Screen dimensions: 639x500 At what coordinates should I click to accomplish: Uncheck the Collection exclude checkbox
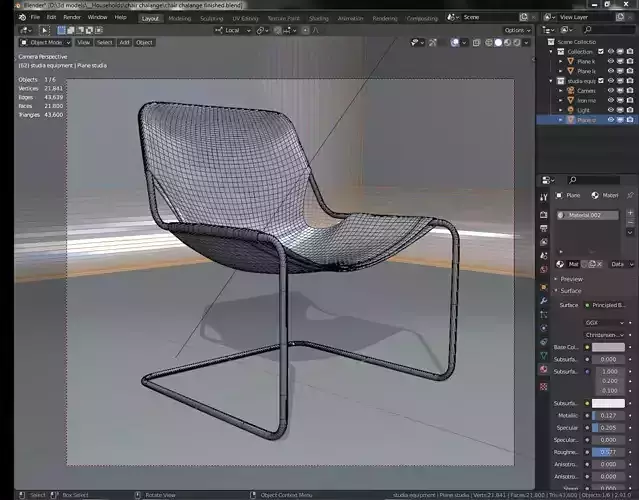601,51
